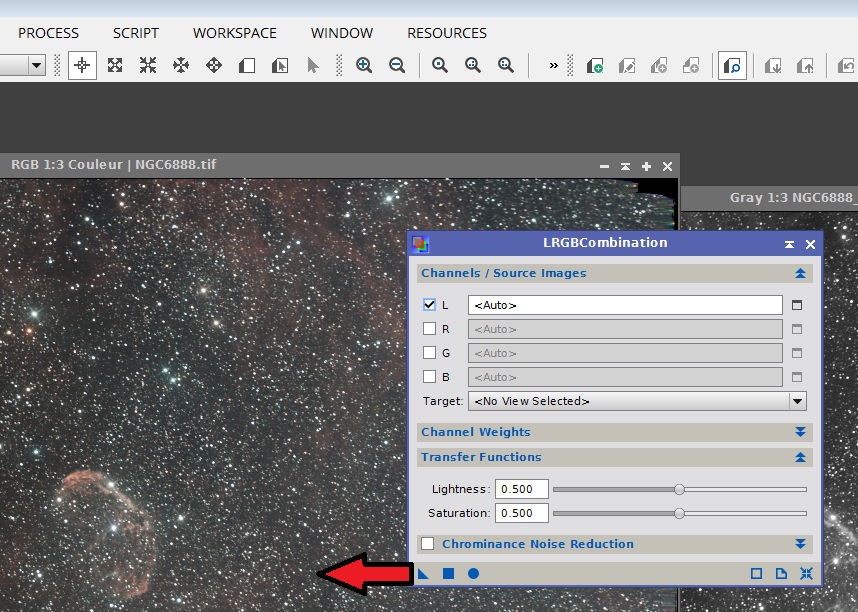This screenshot has width=858, height=612.
Task: Show more toolbar items via chevron
Action: click(553, 66)
